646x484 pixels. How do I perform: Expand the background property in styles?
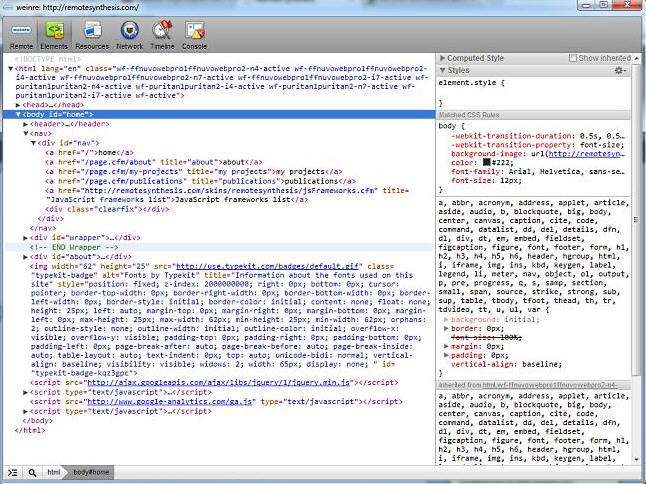point(446,320)
